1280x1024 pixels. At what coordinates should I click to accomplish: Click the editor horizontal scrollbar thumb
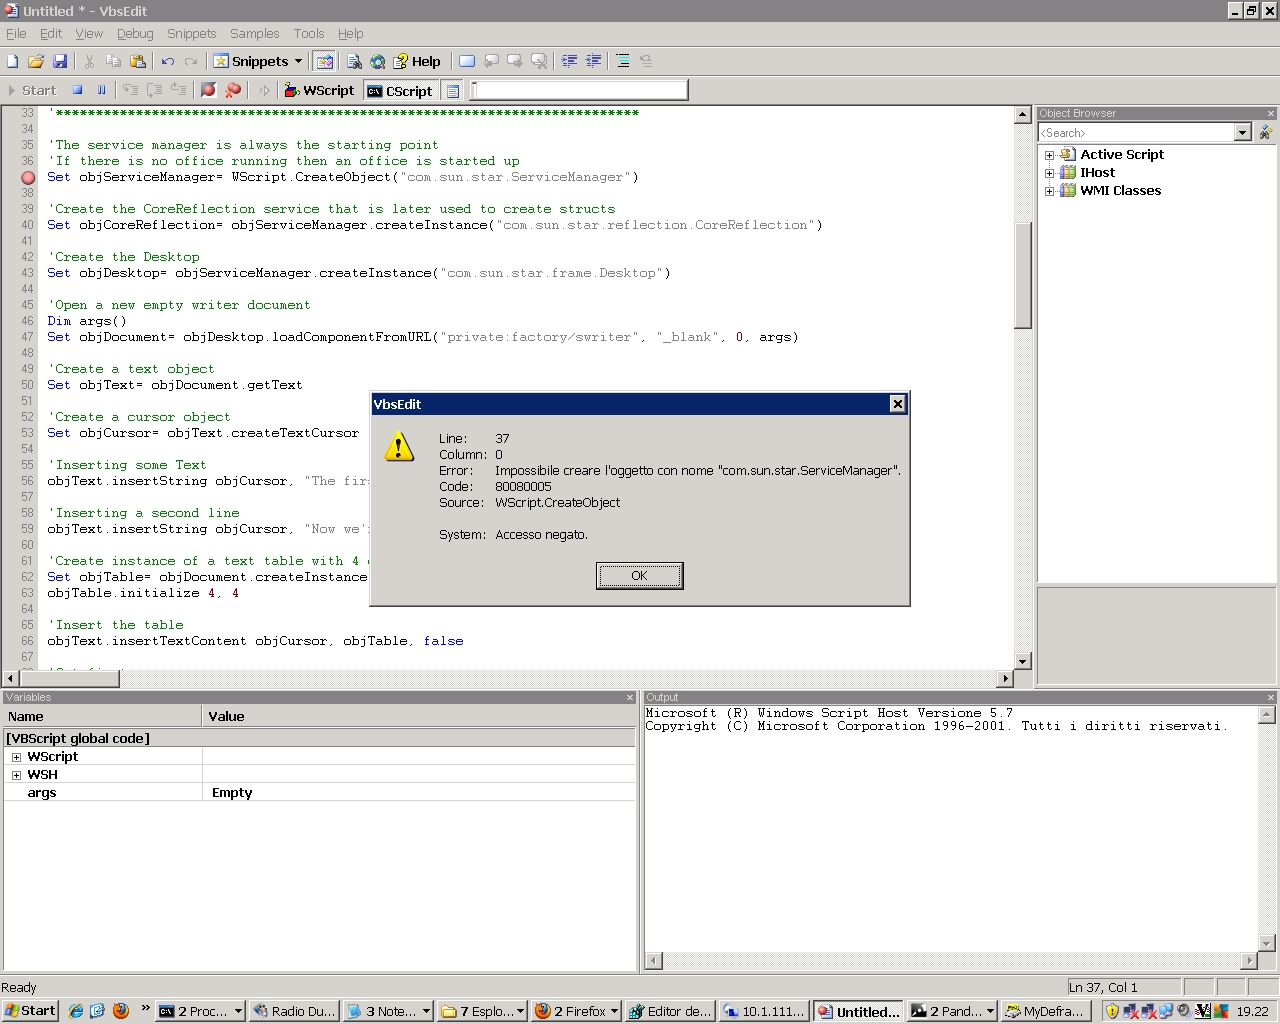pos(70,678)
